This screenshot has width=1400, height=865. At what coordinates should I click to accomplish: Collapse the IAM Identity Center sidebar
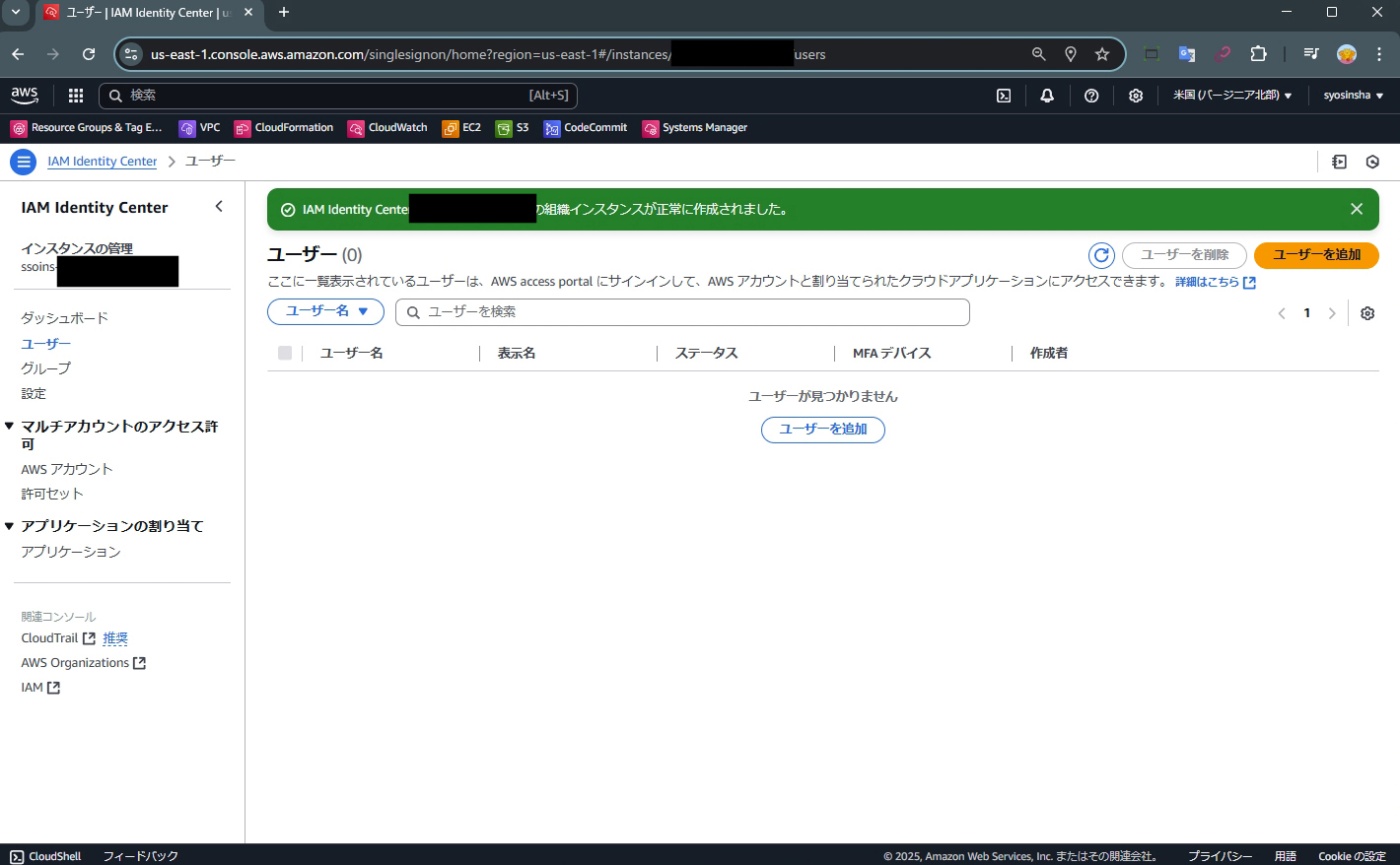click(x=219, y=207)
